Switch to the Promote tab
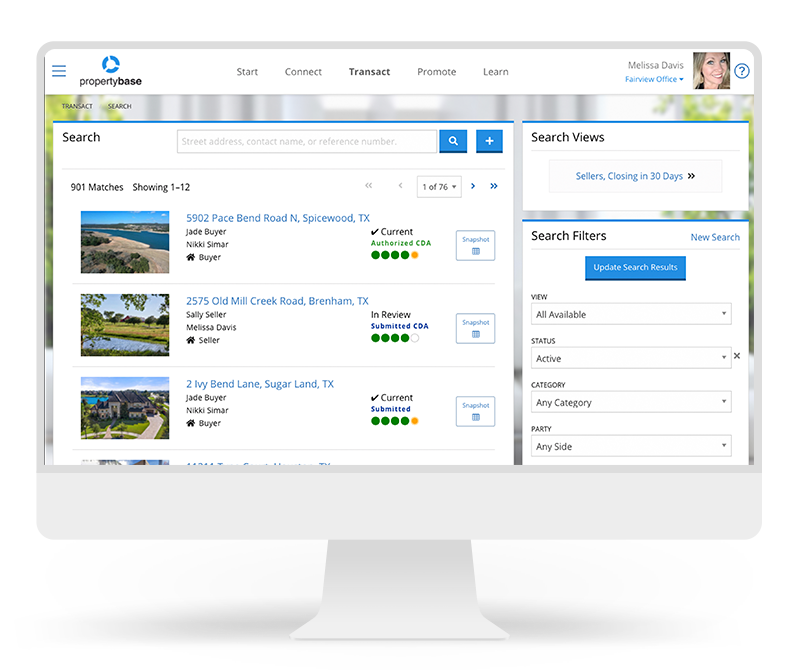The width and height of the screenshot is (800, 670). pos(436,71)
